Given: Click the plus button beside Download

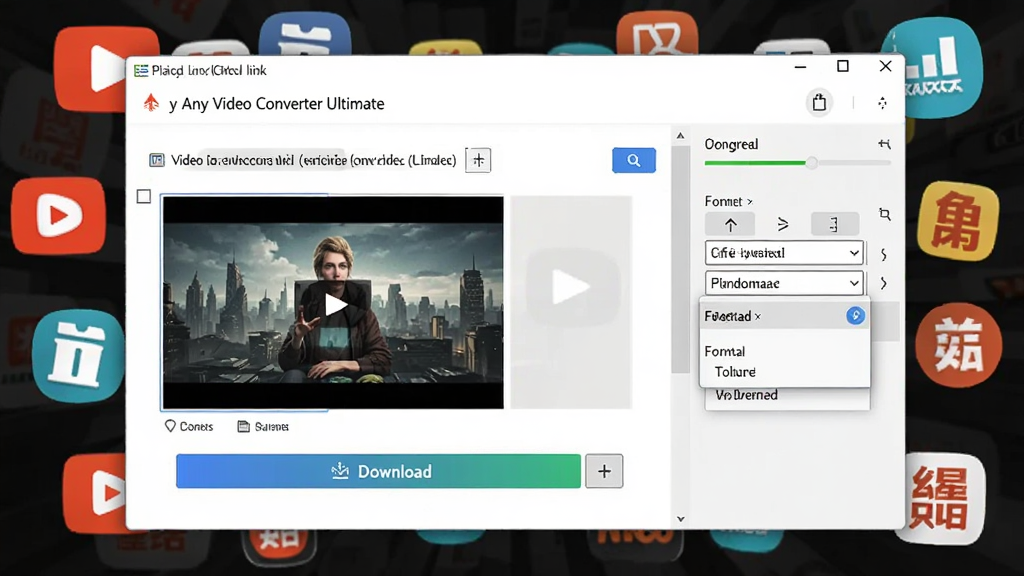Looking at the screenshot, I should (x=604, y=471).
